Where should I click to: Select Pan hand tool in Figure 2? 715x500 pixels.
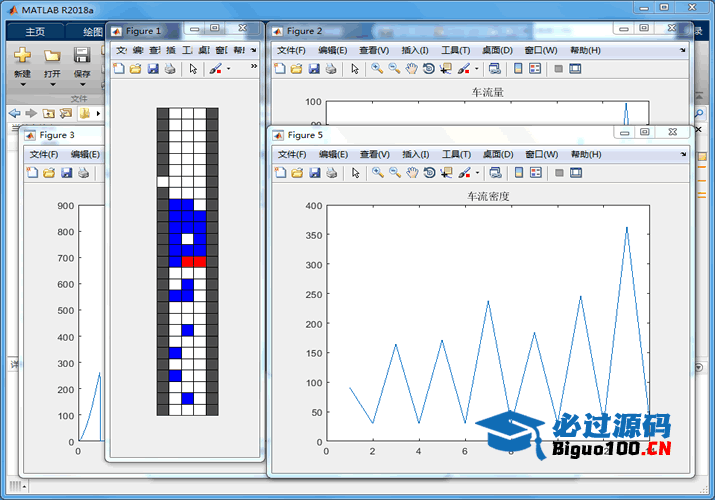(x=411, y=69)
